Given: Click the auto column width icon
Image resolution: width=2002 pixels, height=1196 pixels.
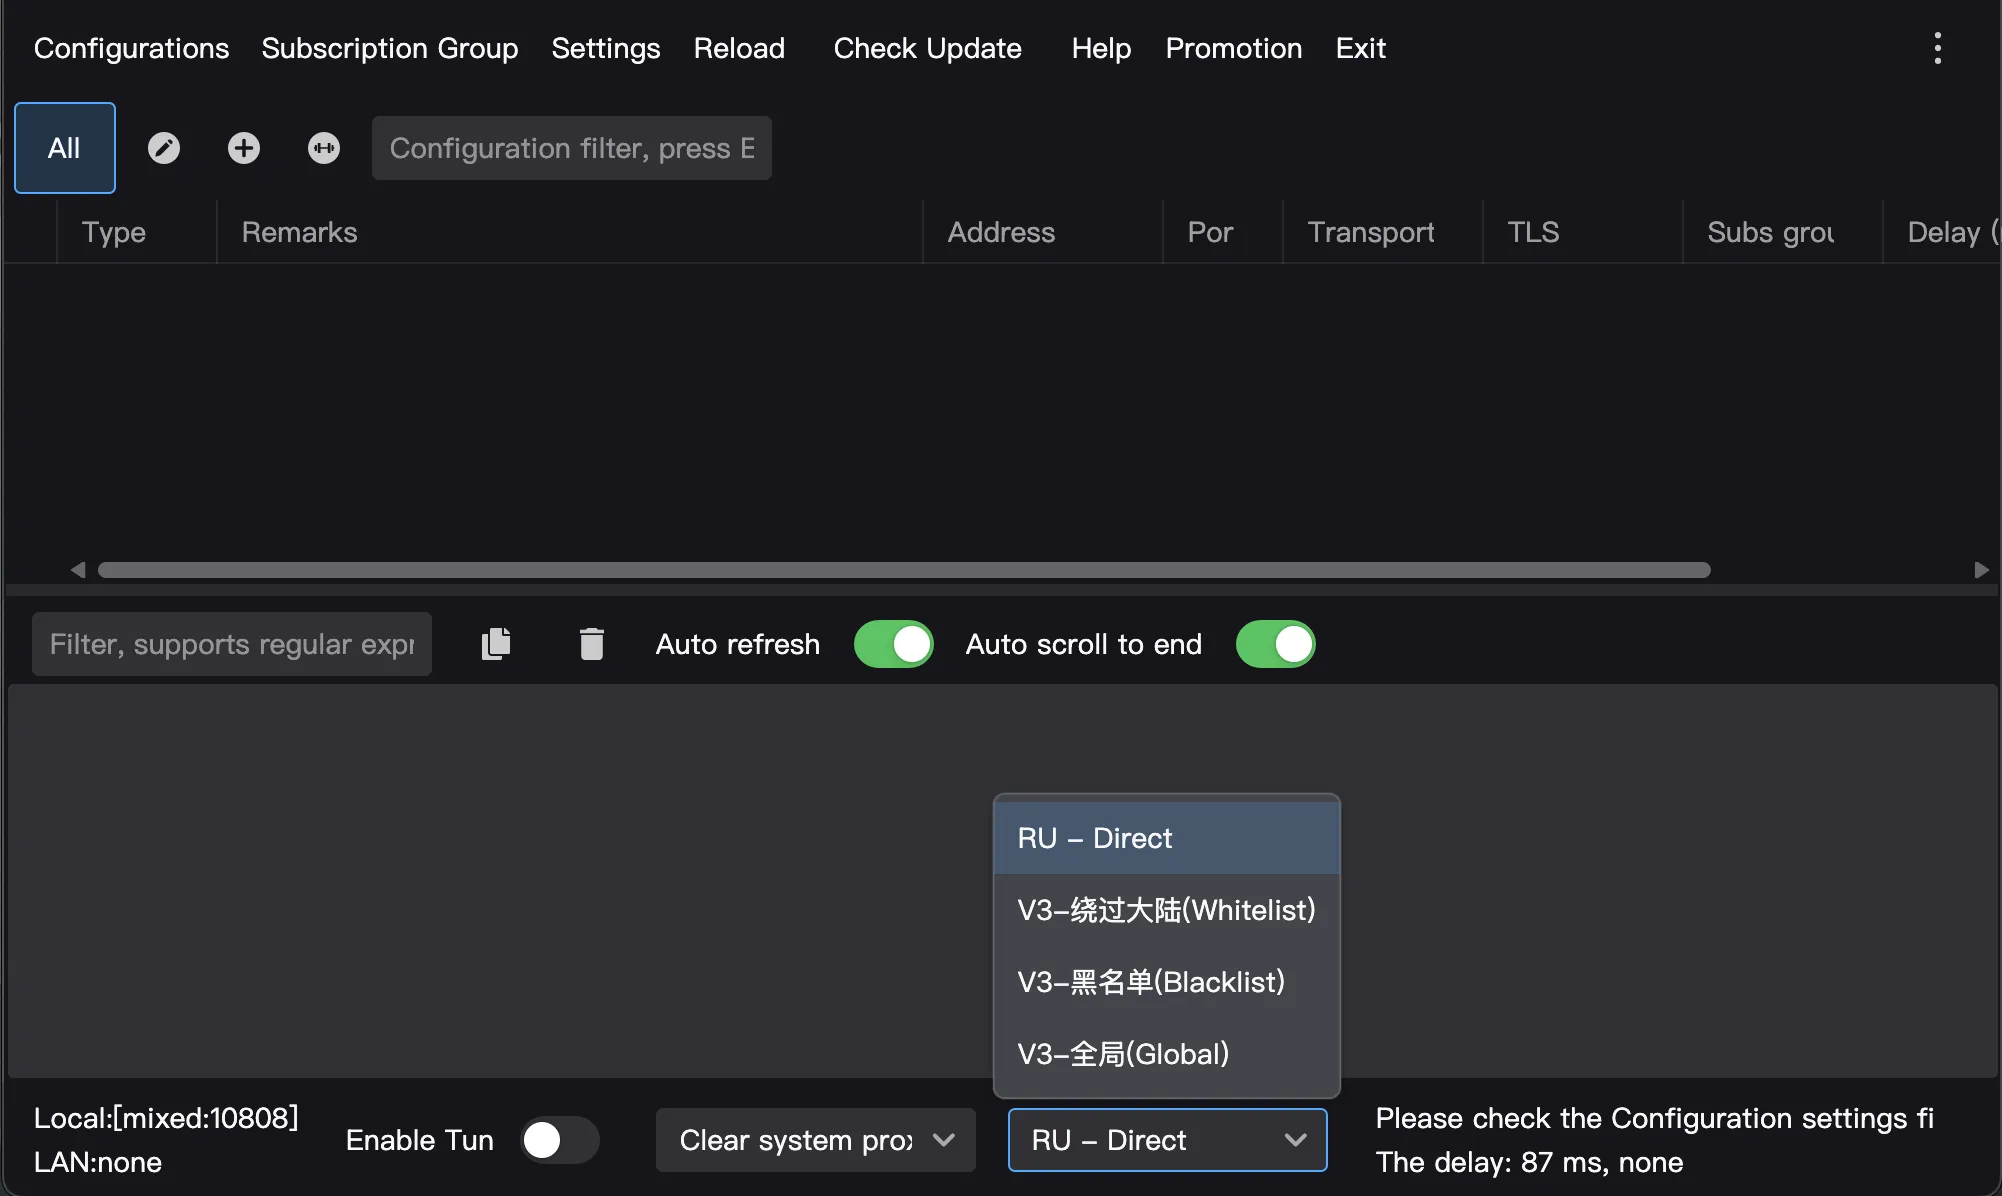Looking at the screenshot, I should pos(323,148).
